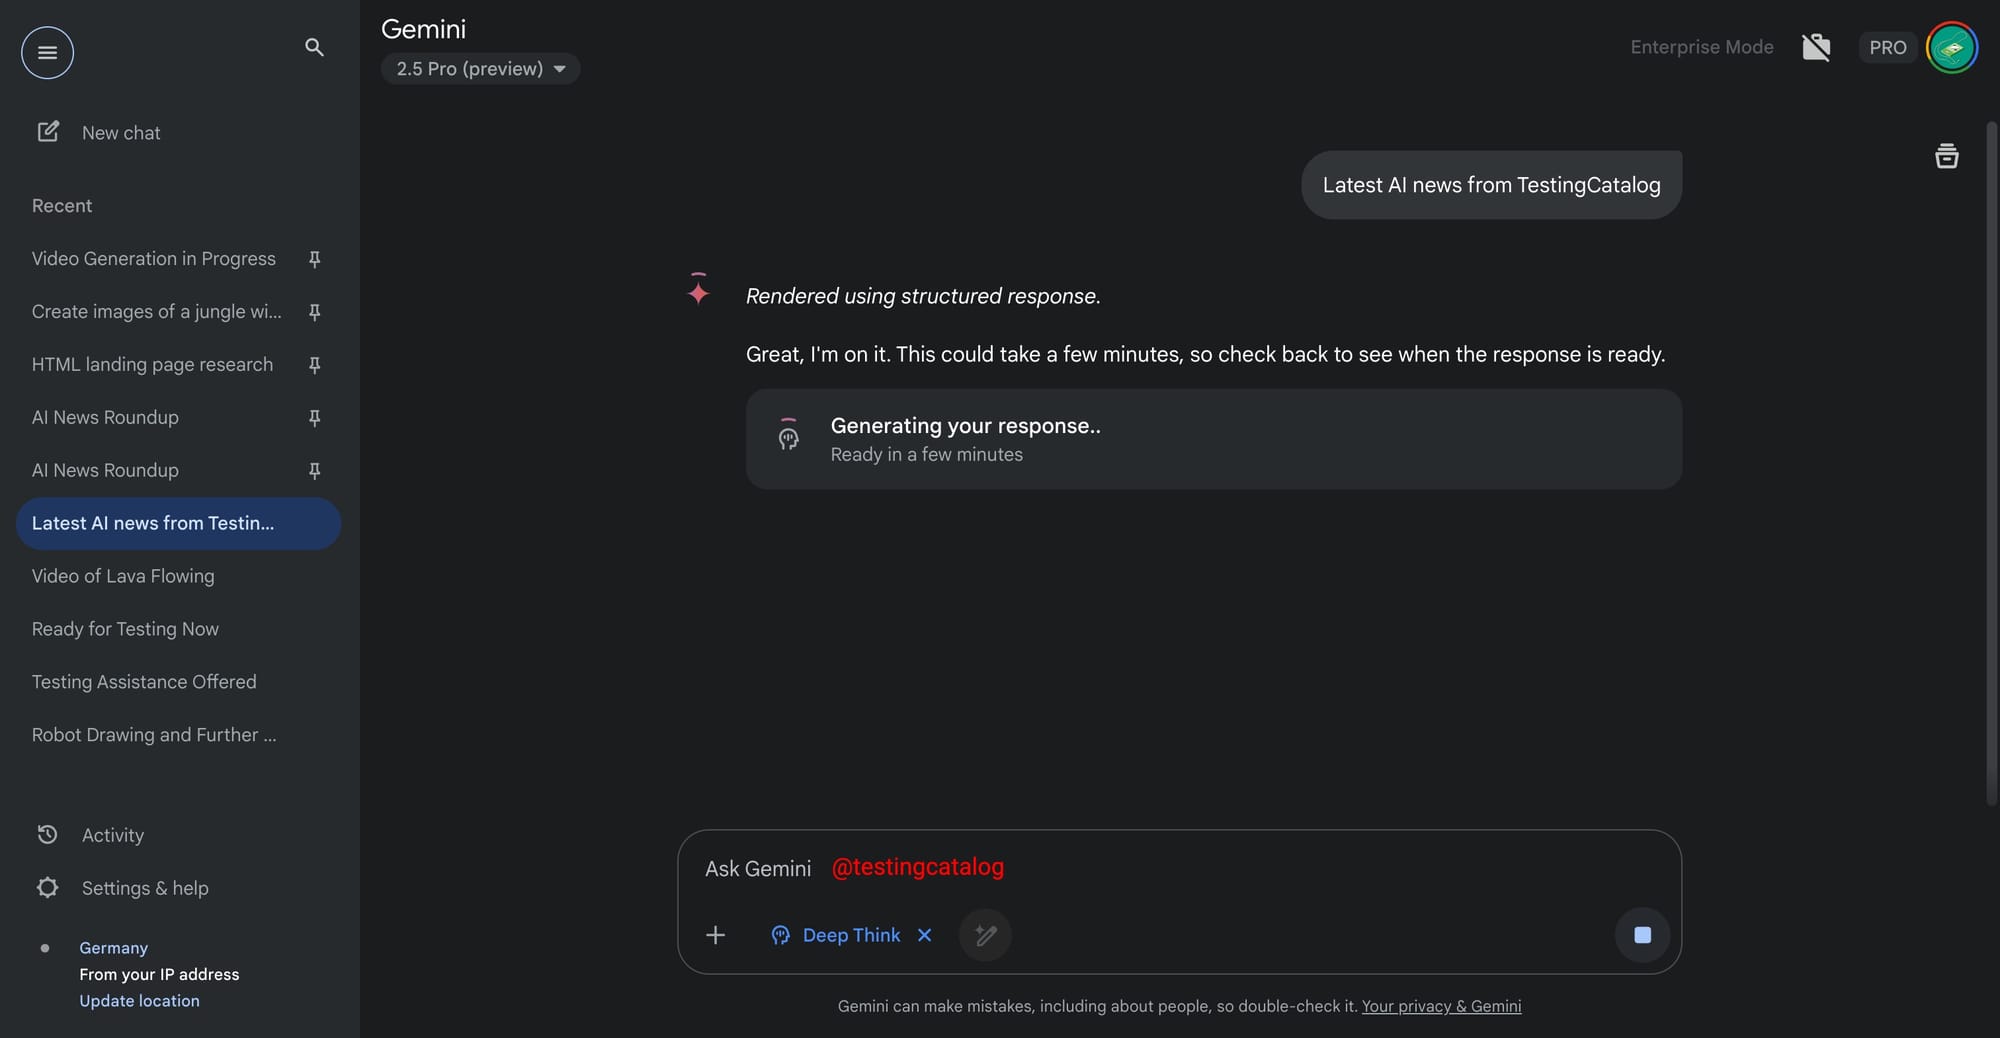The width and height of the screenshot is (2000, 1038).
Task: Remove the Deep Think chip with its X
Action: 925,935
